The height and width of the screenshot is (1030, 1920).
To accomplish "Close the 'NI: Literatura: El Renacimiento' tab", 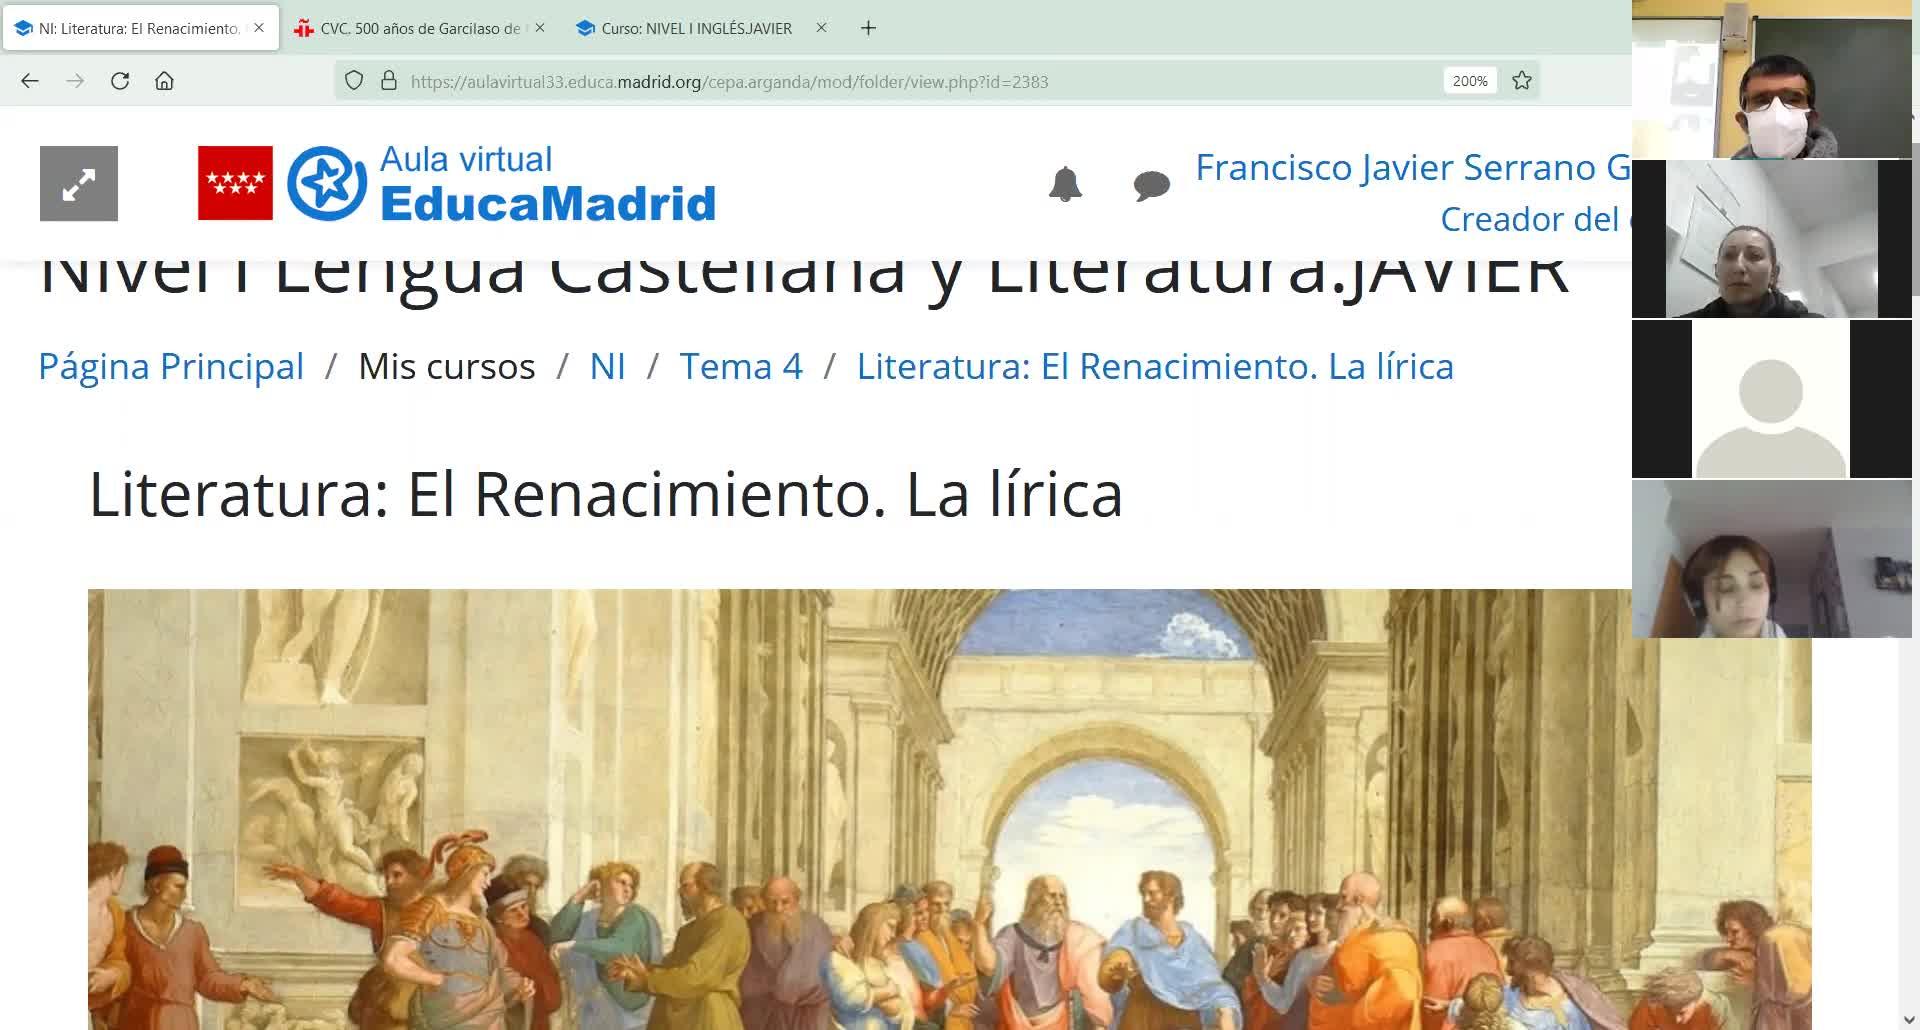I will pos(259,28).
